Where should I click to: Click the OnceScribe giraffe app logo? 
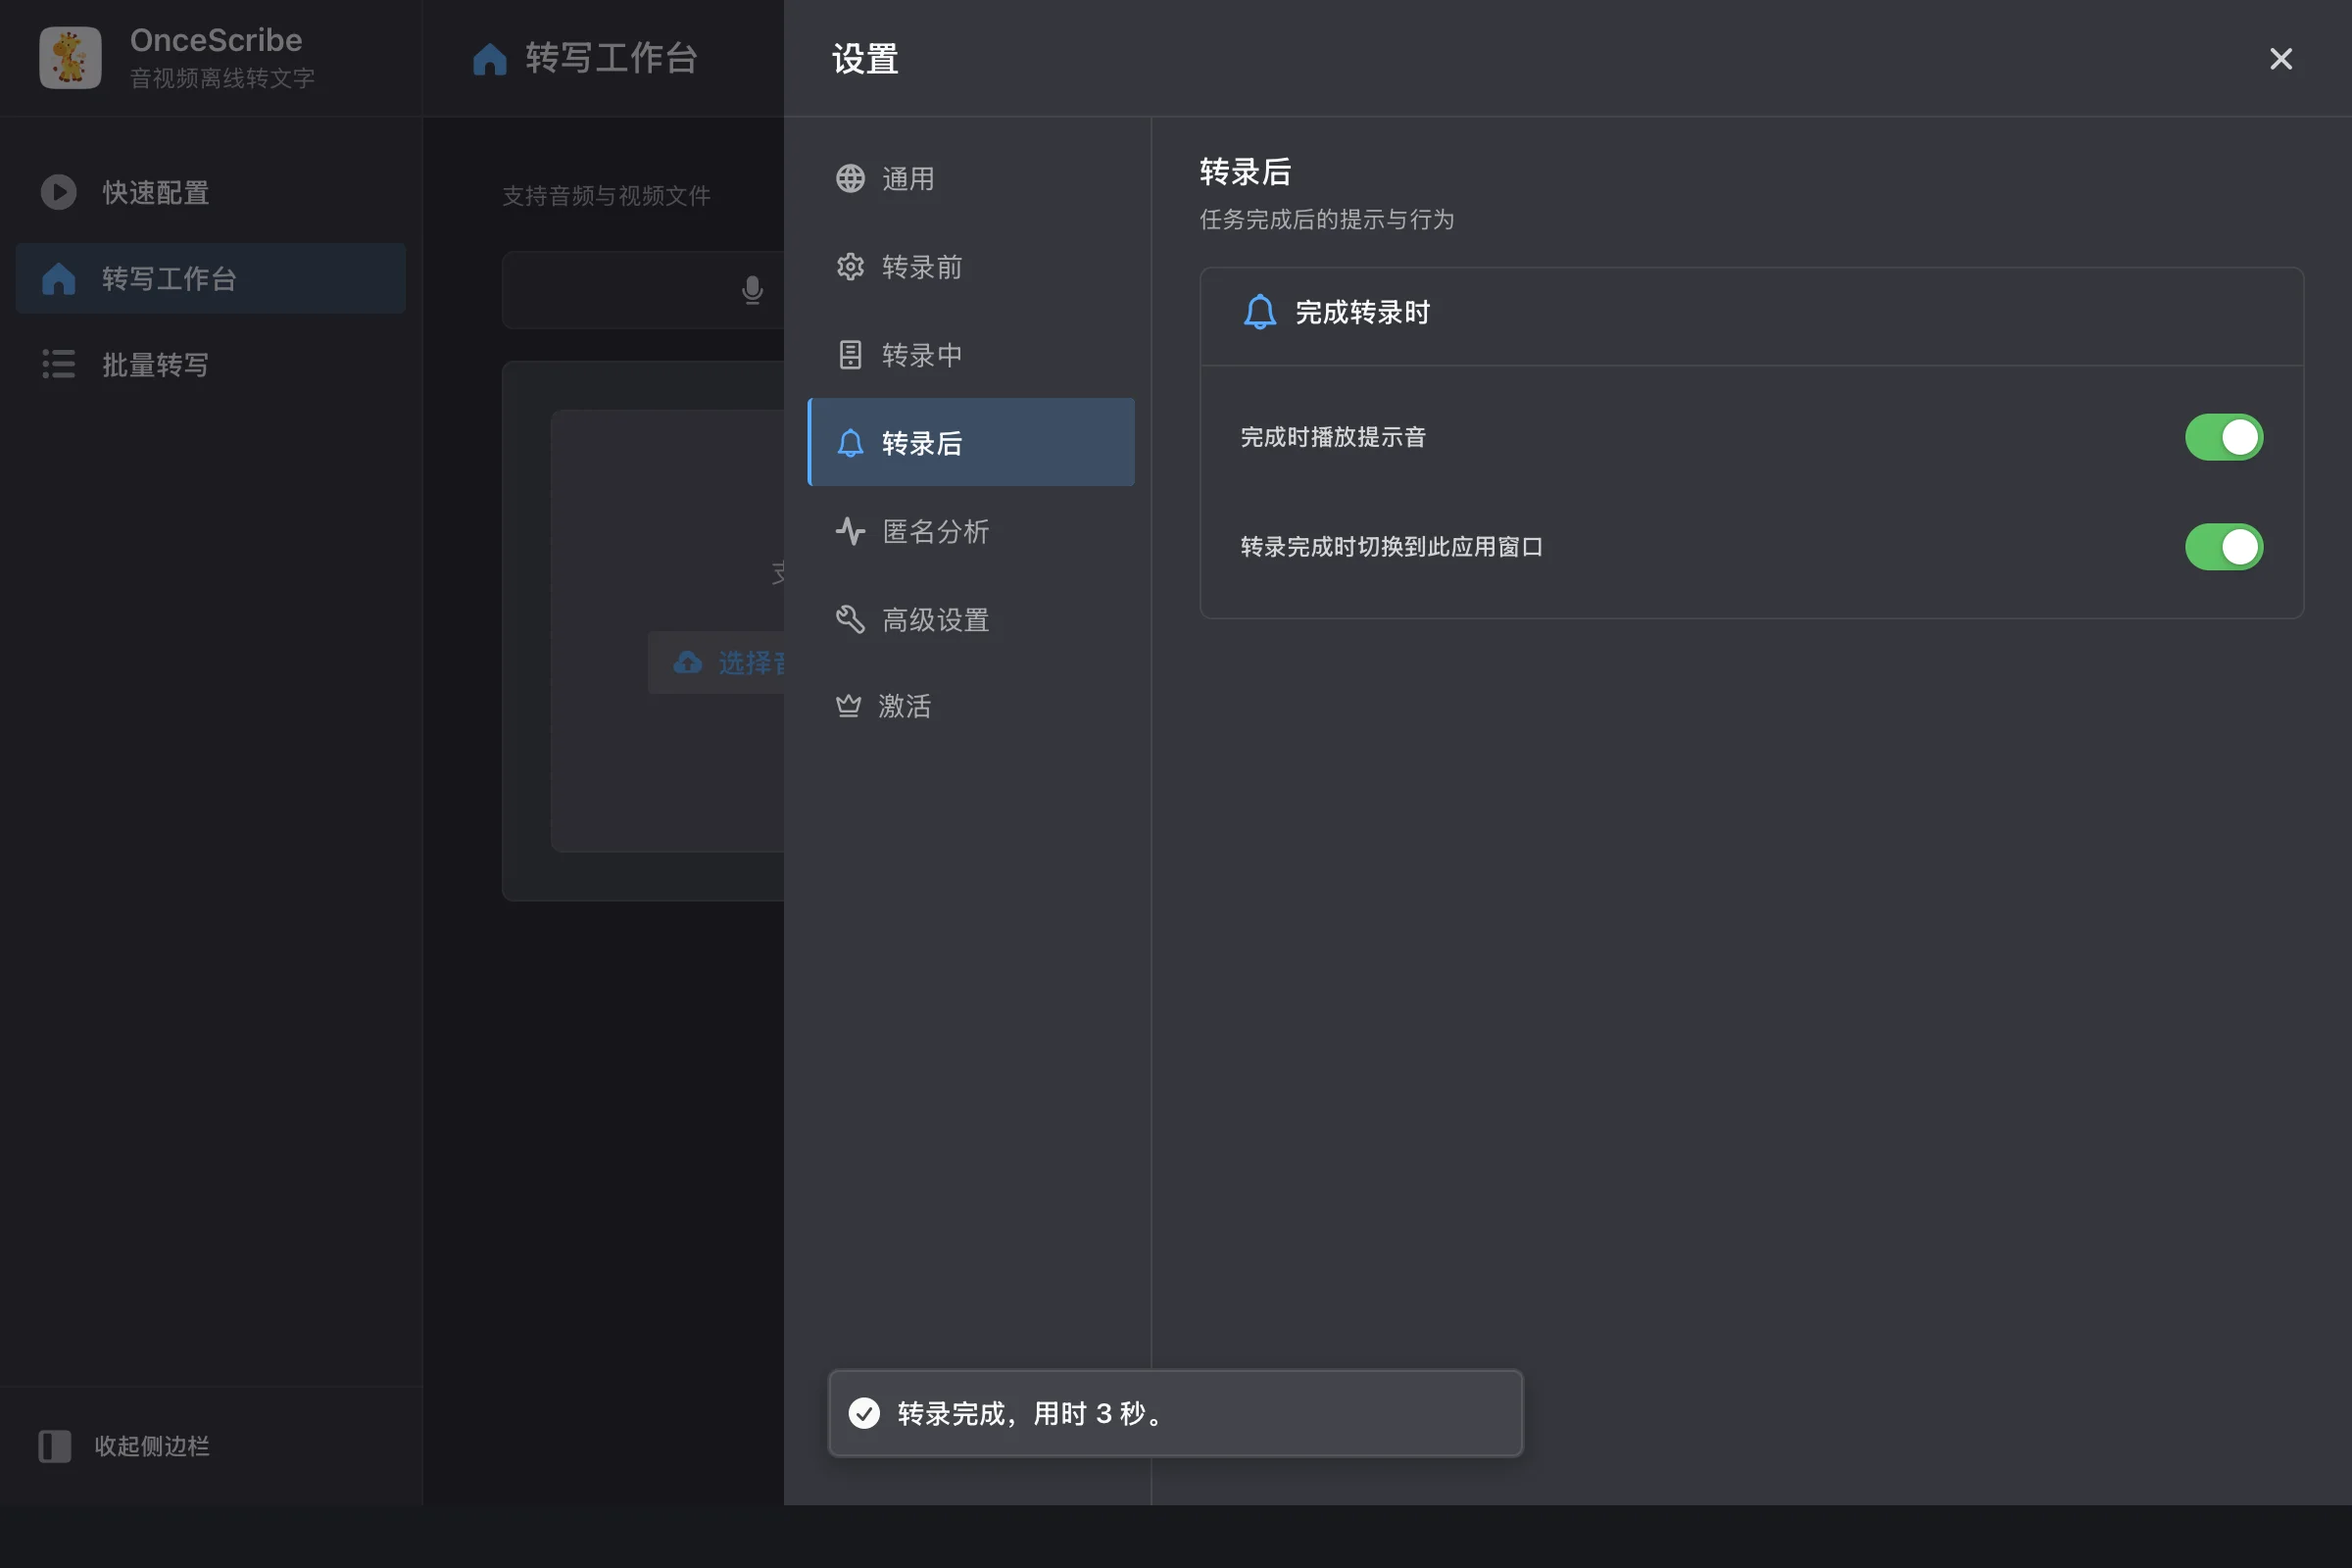(x=70, y=58)
